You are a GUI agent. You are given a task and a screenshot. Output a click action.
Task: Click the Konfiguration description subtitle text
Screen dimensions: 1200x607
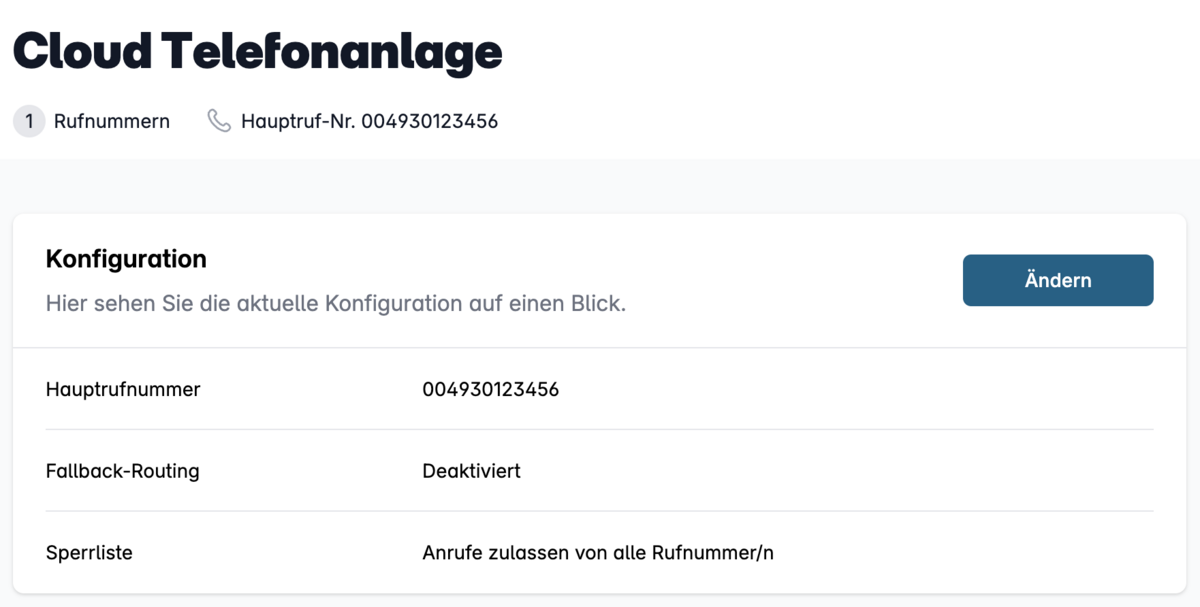pos(336,304)
